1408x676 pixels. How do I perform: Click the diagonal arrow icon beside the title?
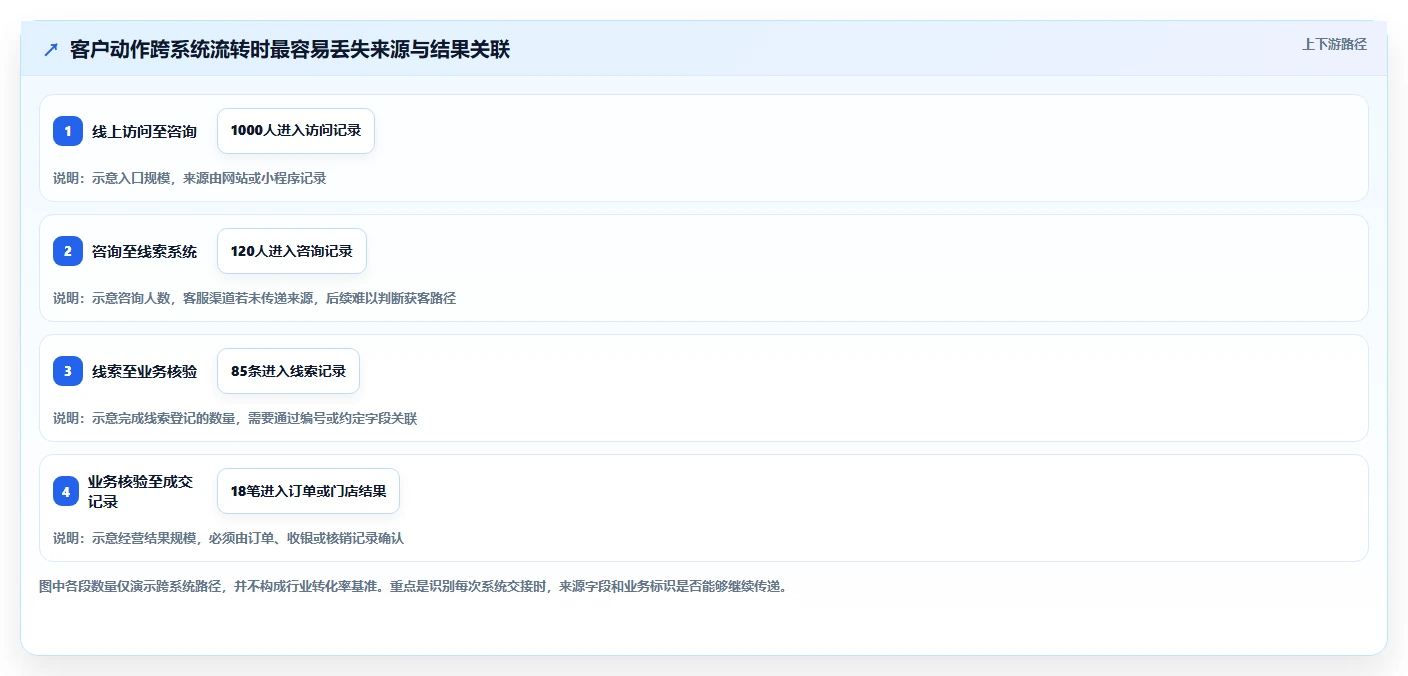pyautogui.click(x=51, y=50)
